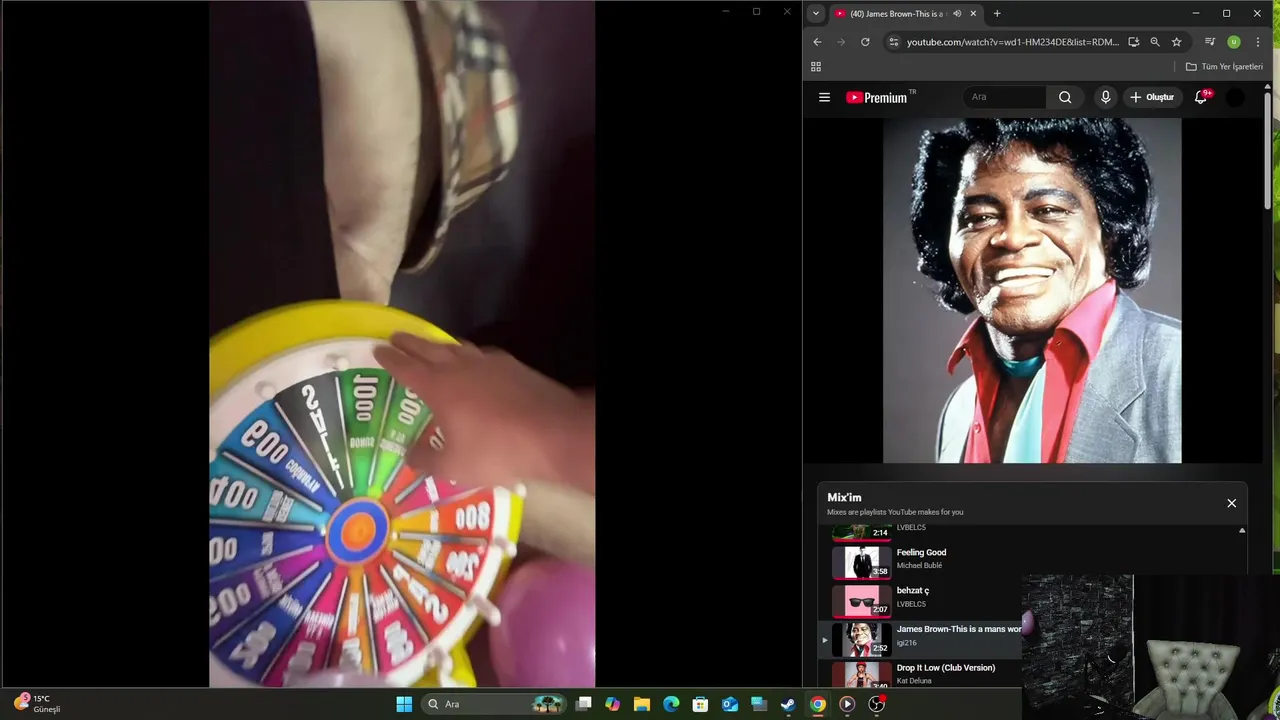
Task: Open the Oluştur create menu
Action: tap(1152, 97)
